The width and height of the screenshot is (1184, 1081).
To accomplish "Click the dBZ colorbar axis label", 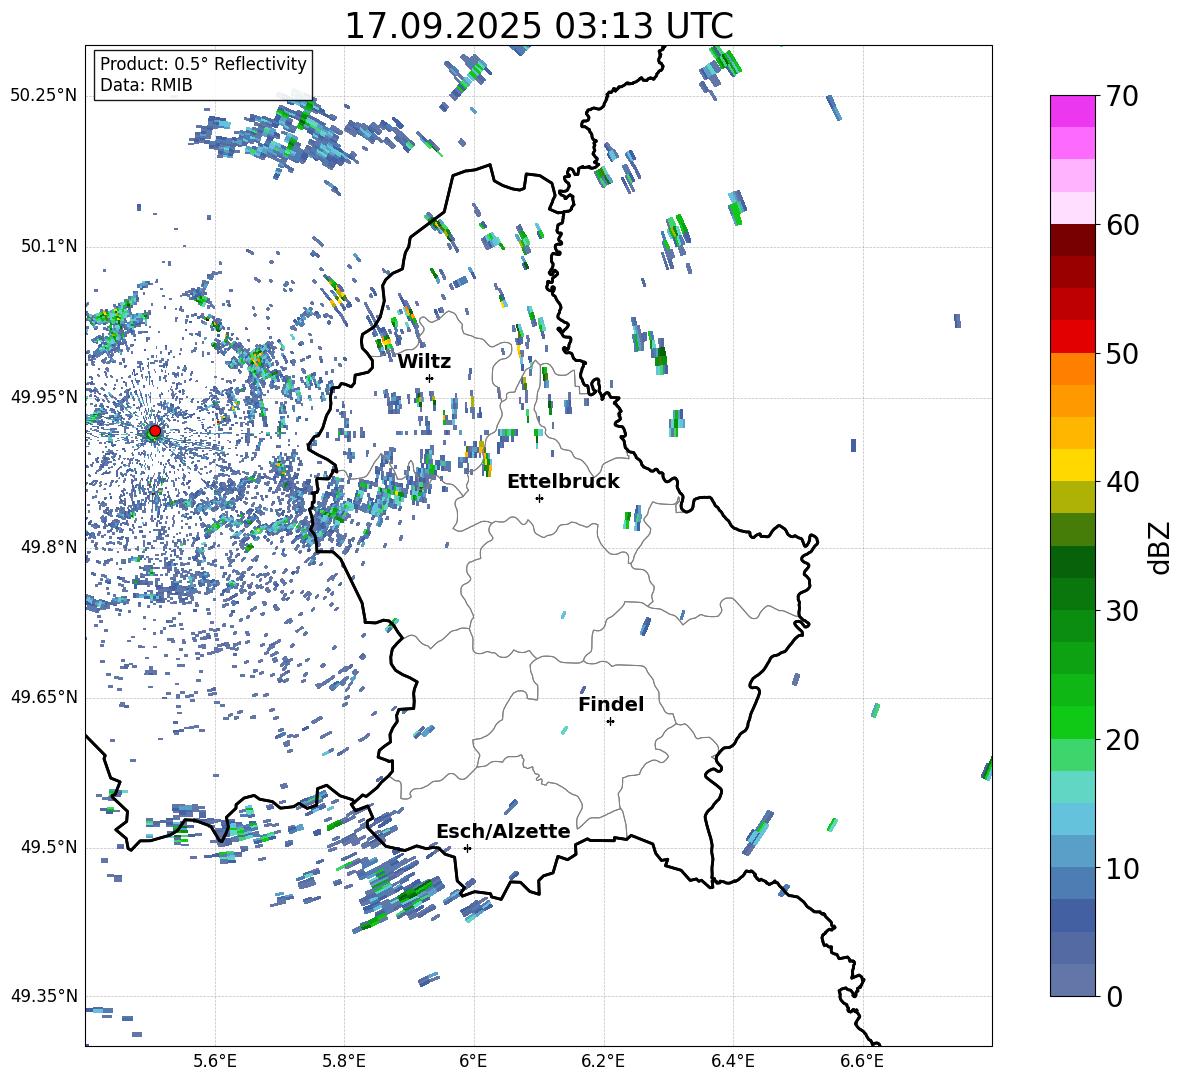I will click(1159, 547).
